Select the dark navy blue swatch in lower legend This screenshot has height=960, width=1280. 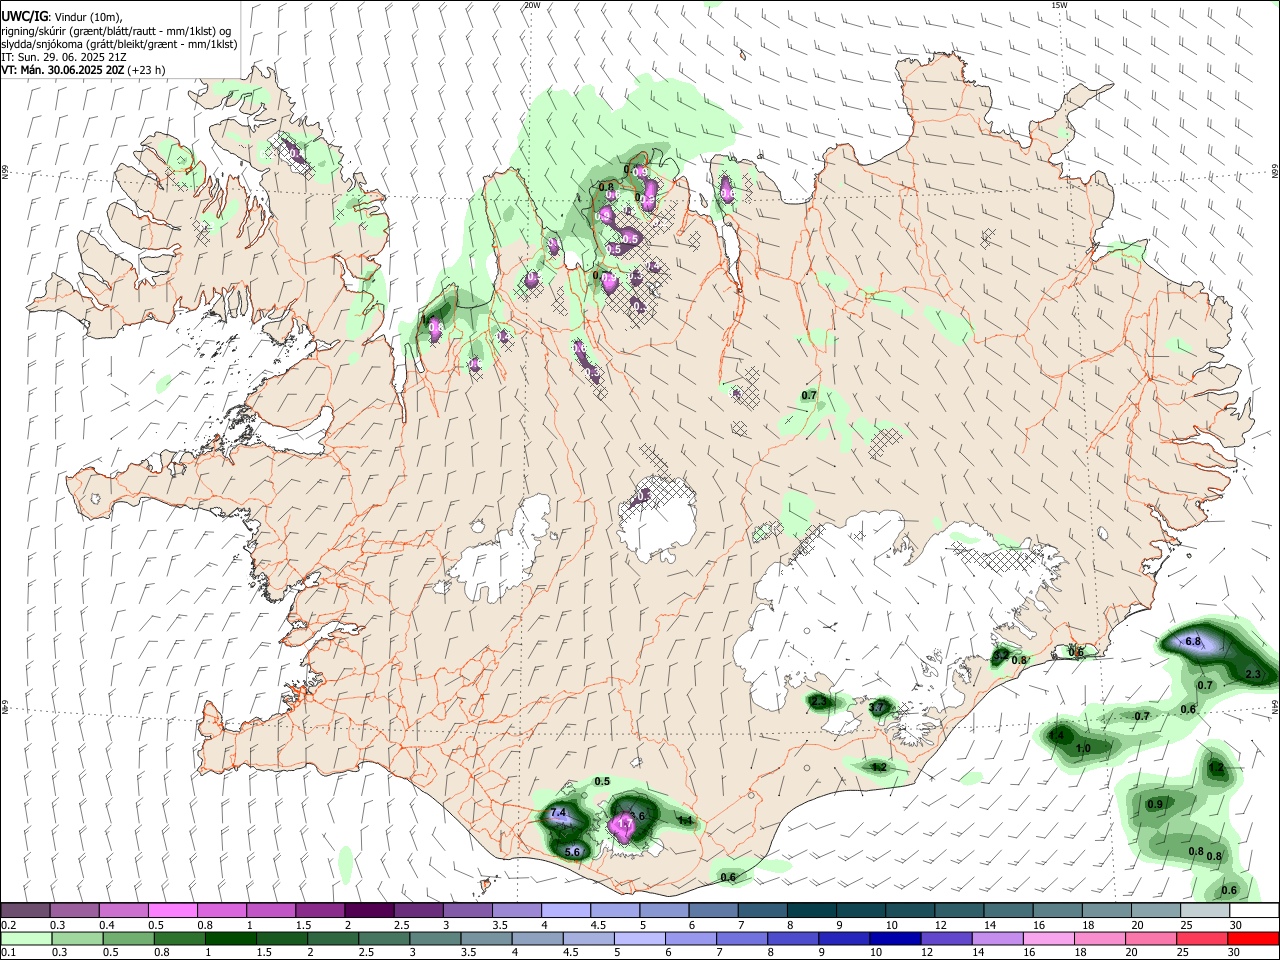[895, 938]
